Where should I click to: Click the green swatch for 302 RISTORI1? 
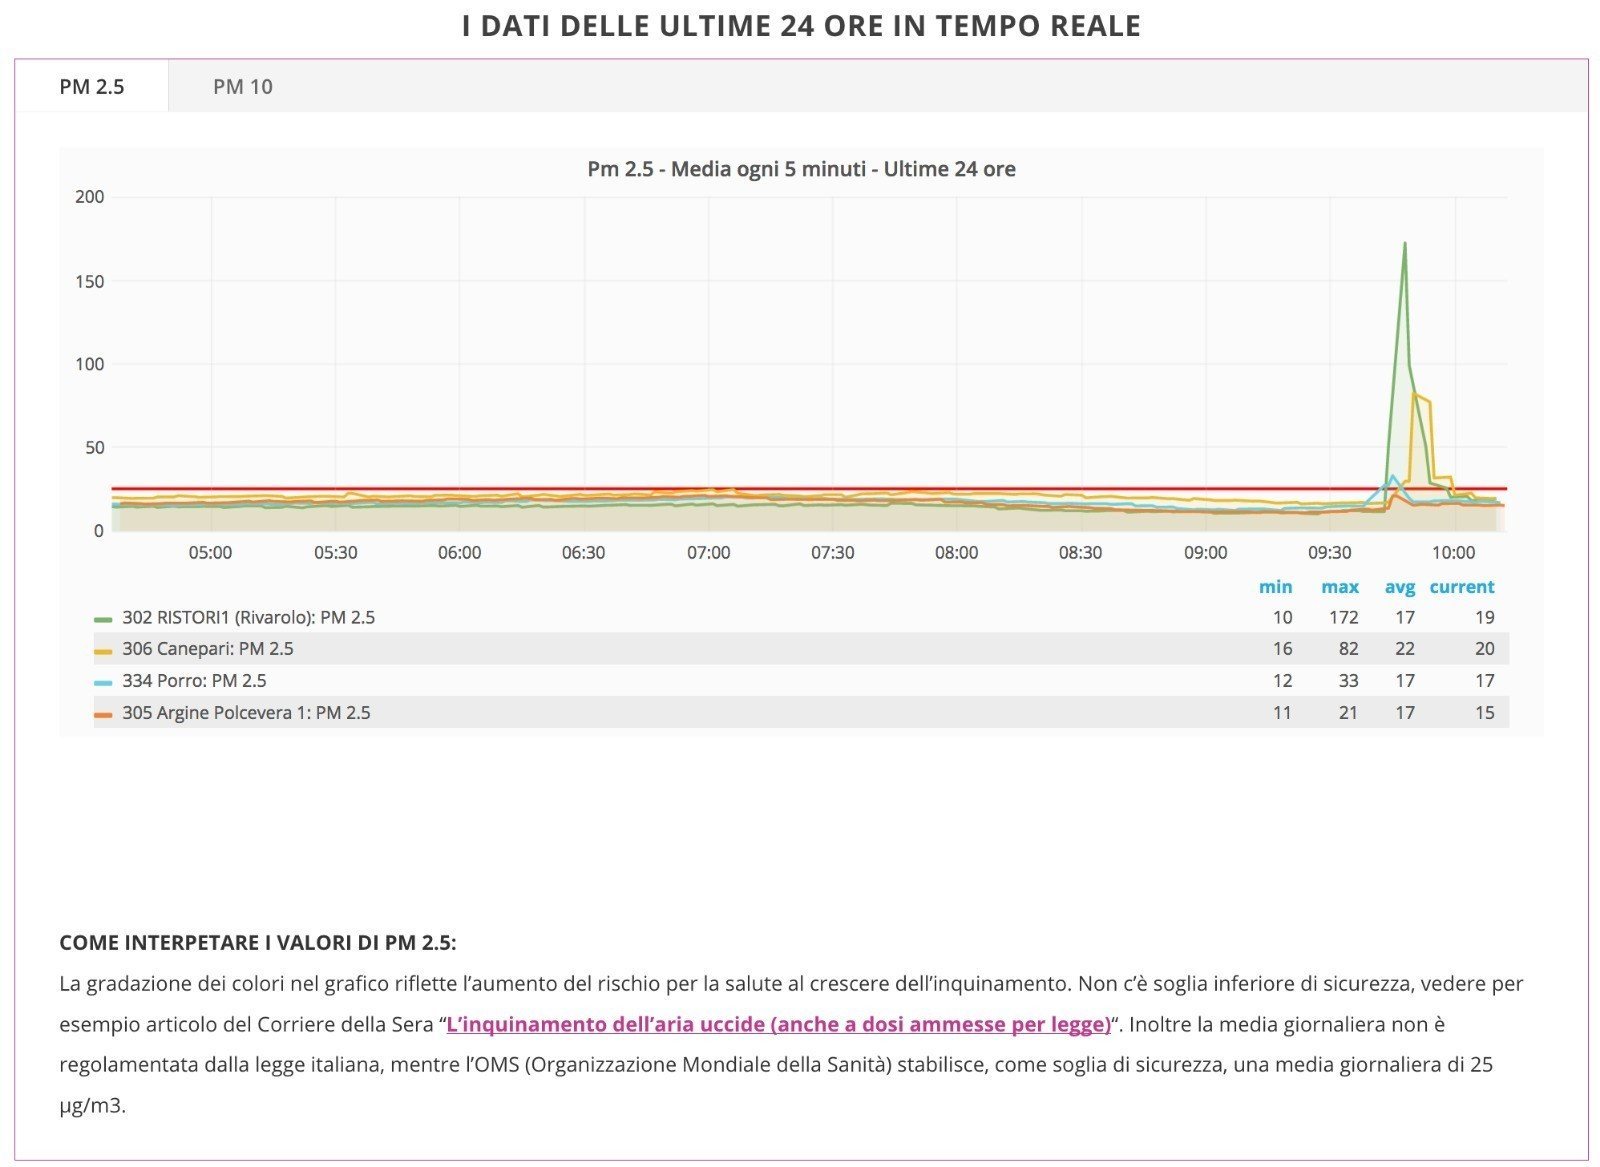coord(103,619)
